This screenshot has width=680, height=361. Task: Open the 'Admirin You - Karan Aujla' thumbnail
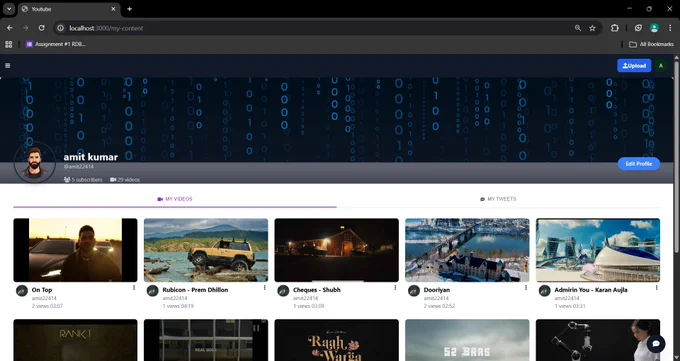pyautogui.click(x=598, y=250)
